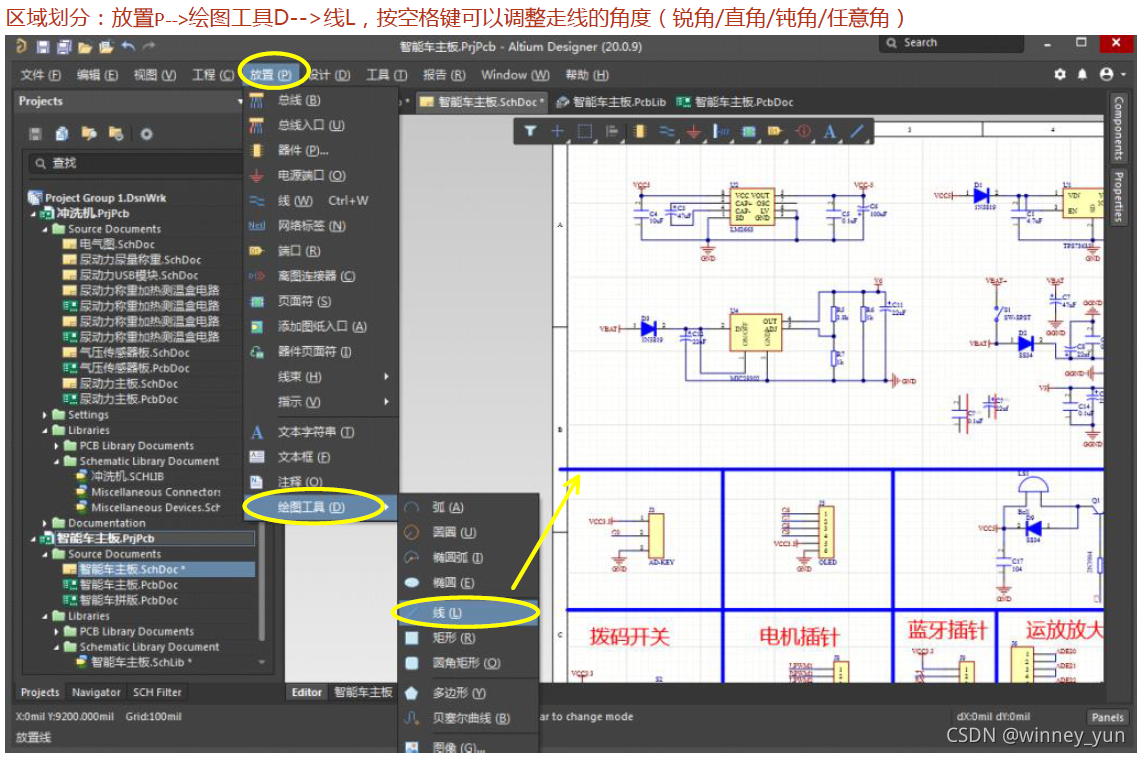Open the dropdown arrow beside the user avatar

(1124, 74)
